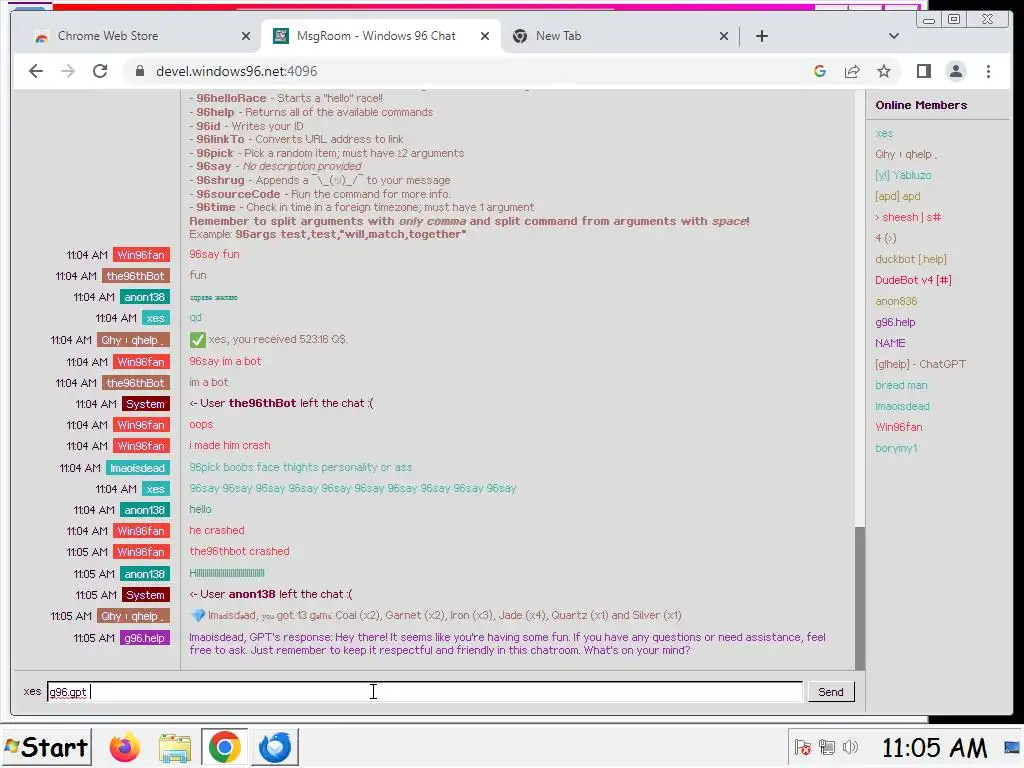
Task: Click the Online Members heading
Action: pyautogui.click(x=921, y=105)
